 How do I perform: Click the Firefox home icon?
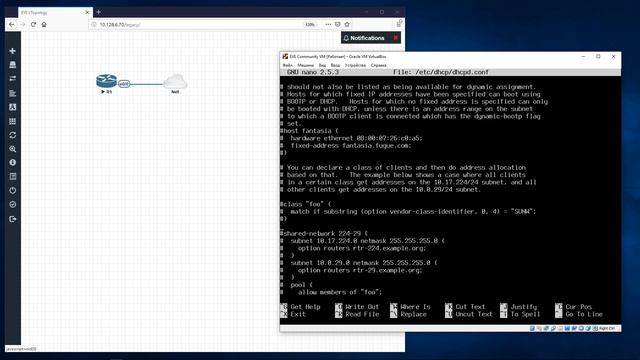click(44, 24)
